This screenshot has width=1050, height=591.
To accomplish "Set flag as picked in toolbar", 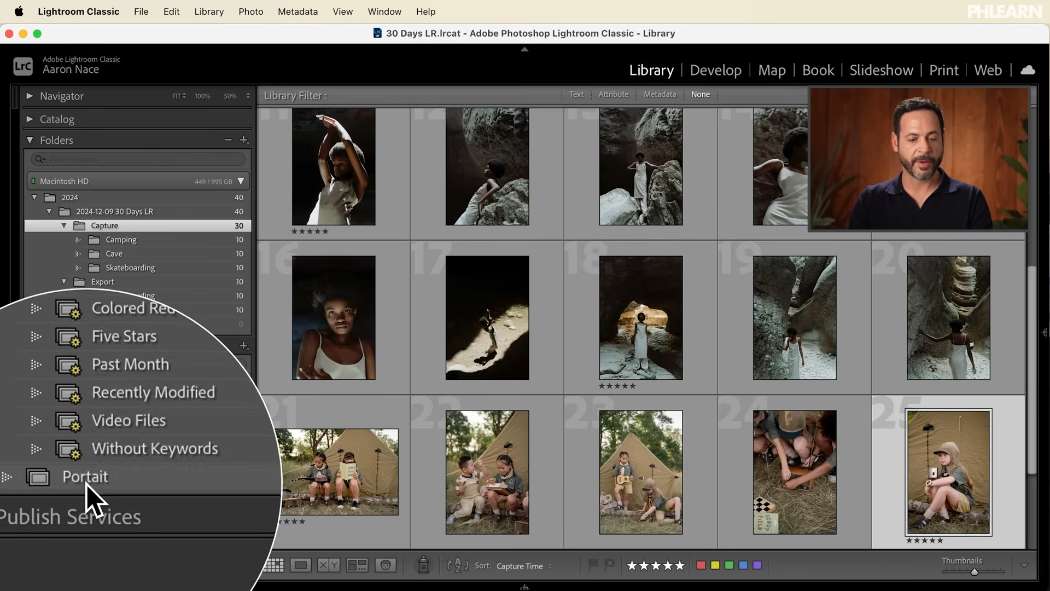I will click(x=593, y=565).
